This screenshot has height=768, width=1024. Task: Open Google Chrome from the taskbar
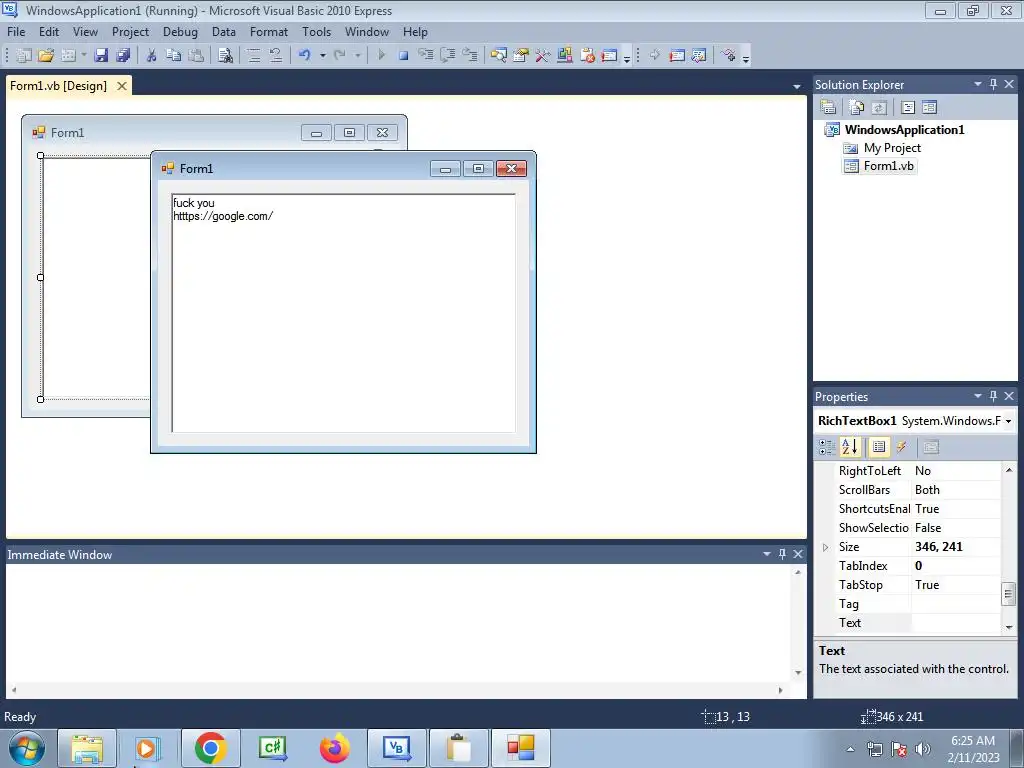coord(210,748)
